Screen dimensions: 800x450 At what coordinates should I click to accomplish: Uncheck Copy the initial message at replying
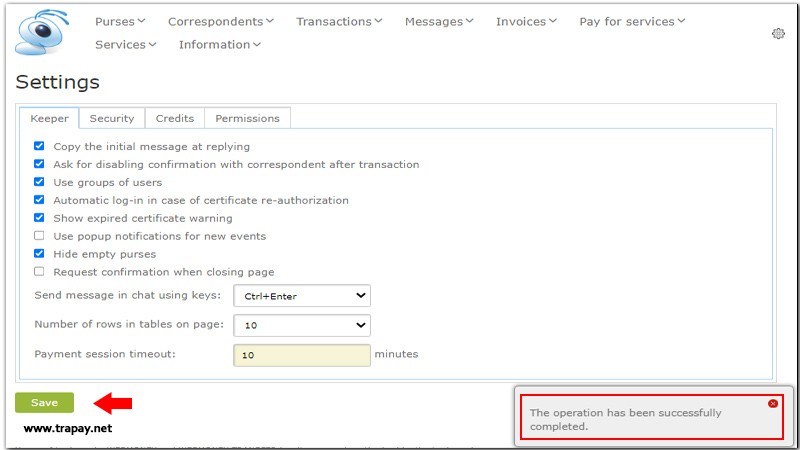(x=39, y=146)
